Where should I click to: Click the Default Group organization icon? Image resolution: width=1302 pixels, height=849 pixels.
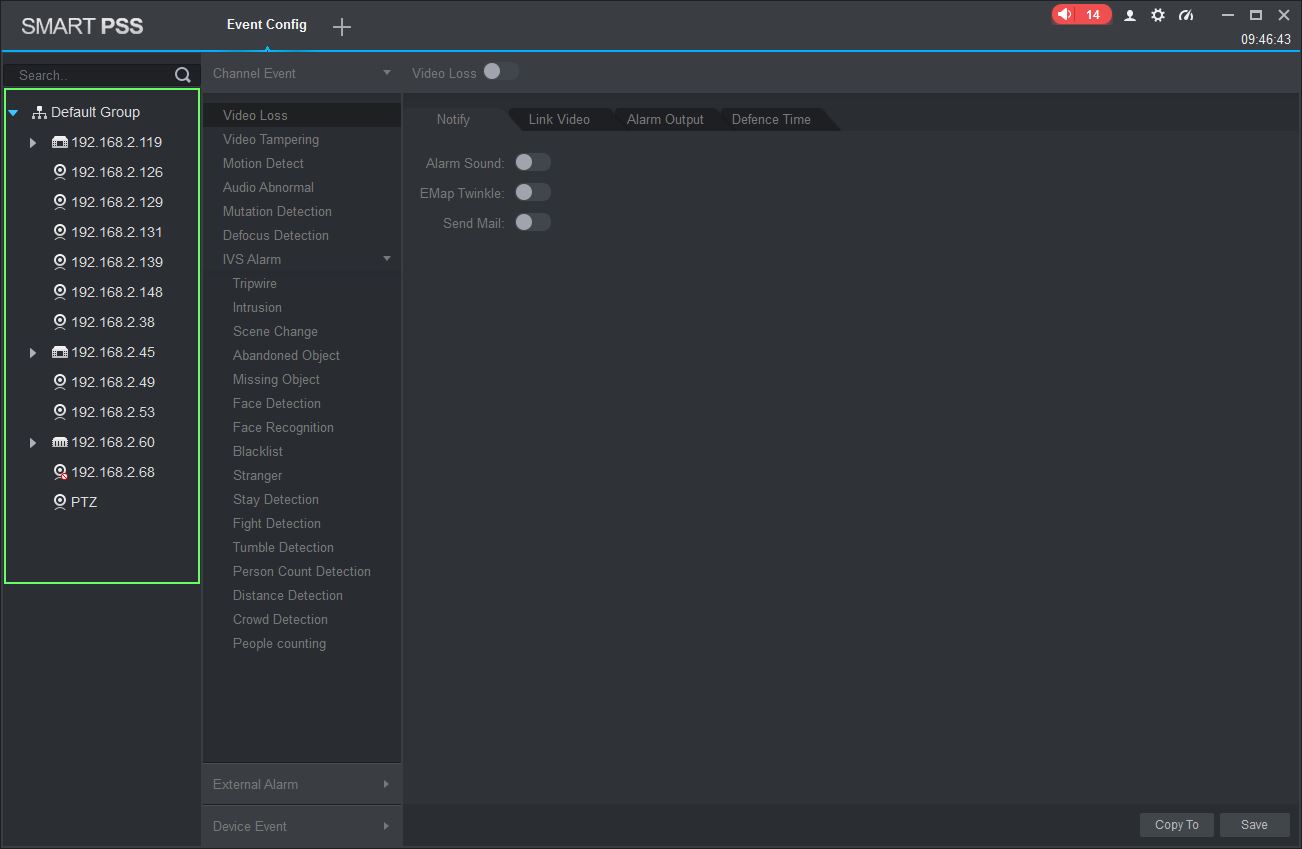[40, 112]
